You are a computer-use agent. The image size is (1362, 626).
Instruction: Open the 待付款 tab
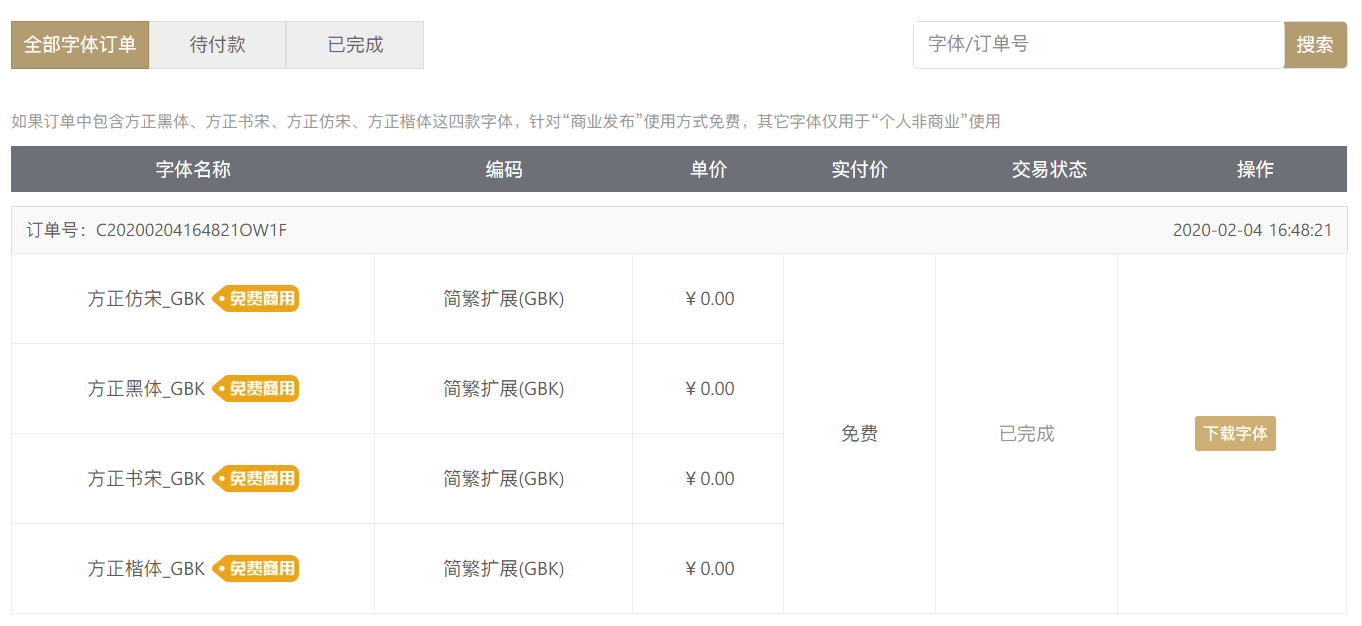tap(217, 45)
